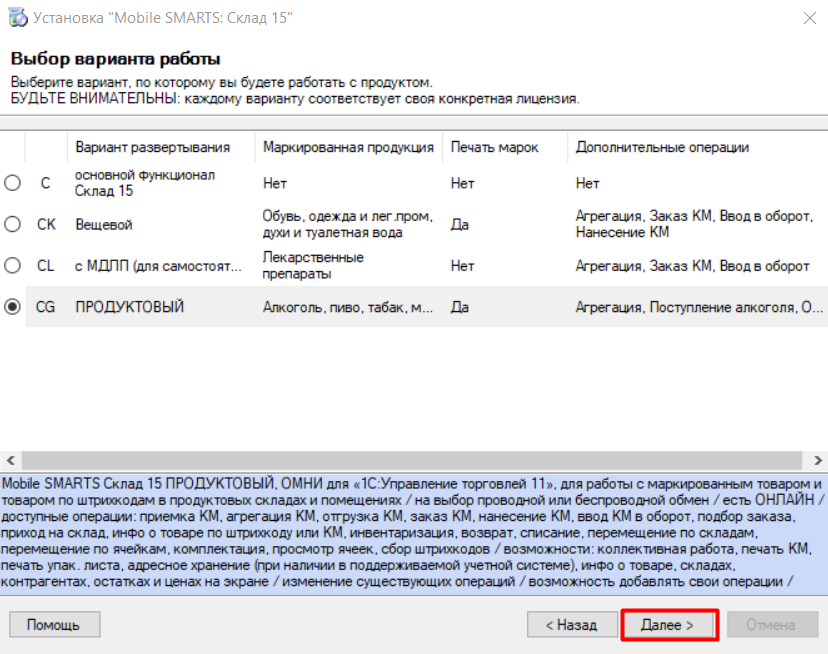The image size is (828, 654).
Task: Select the CG ПРОДУКТОВЫЙ radio button
Action: 12,308
